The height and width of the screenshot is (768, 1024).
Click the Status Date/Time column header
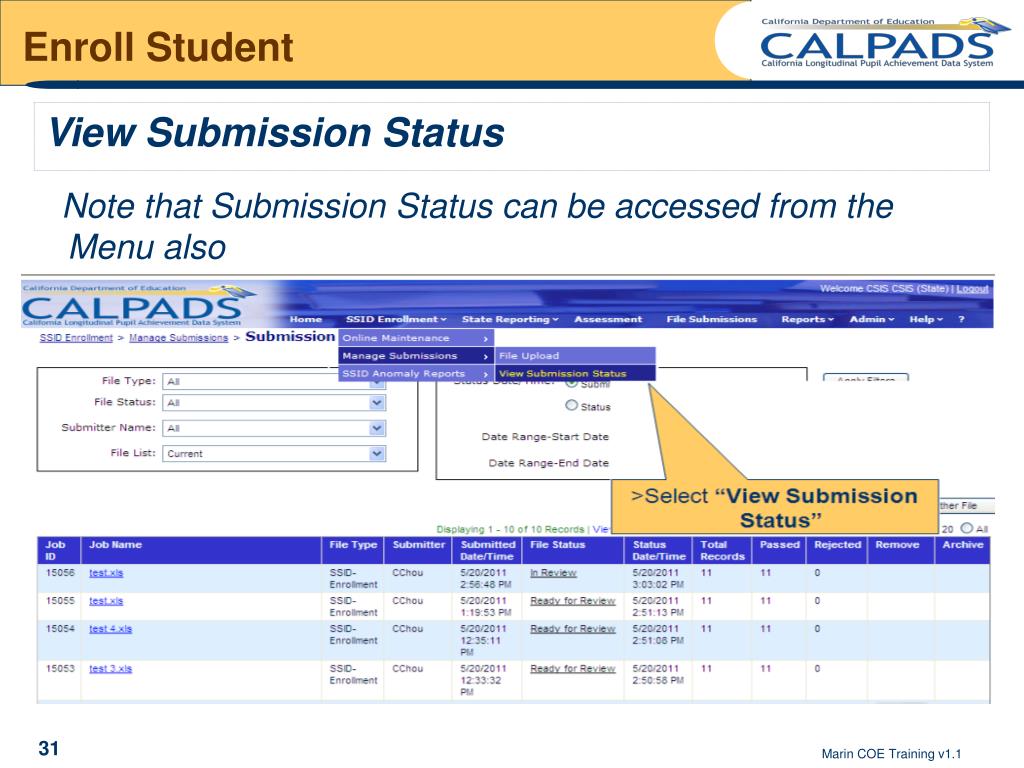pyautogui.click(x=659, y=551)
